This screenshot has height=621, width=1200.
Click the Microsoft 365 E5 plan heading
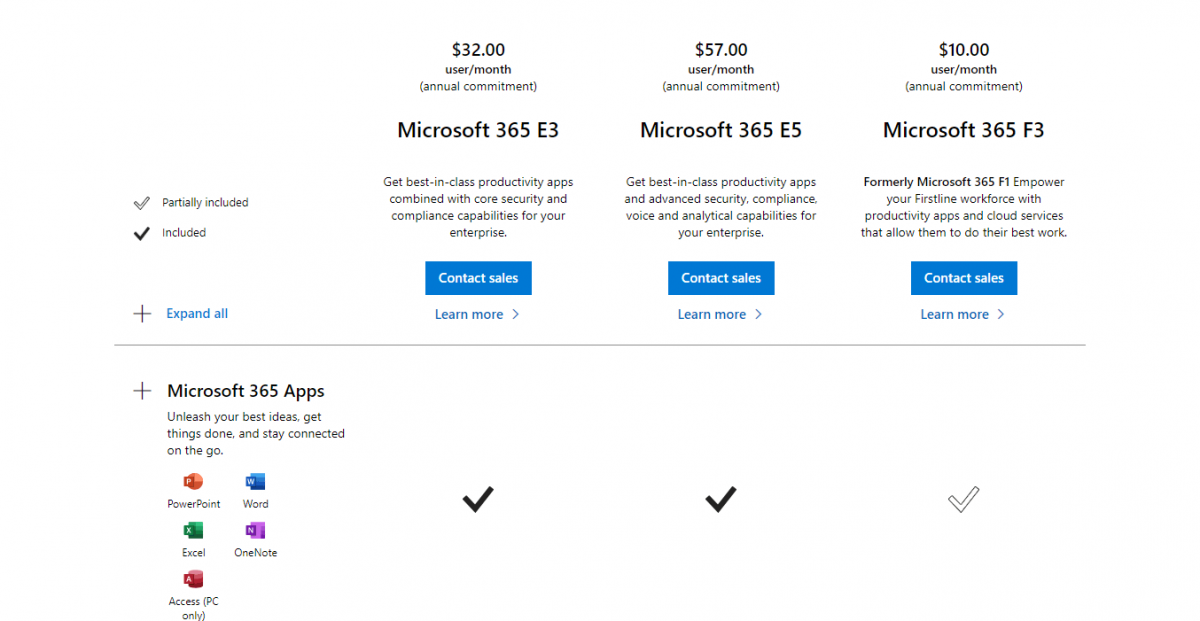click(721, 130)
